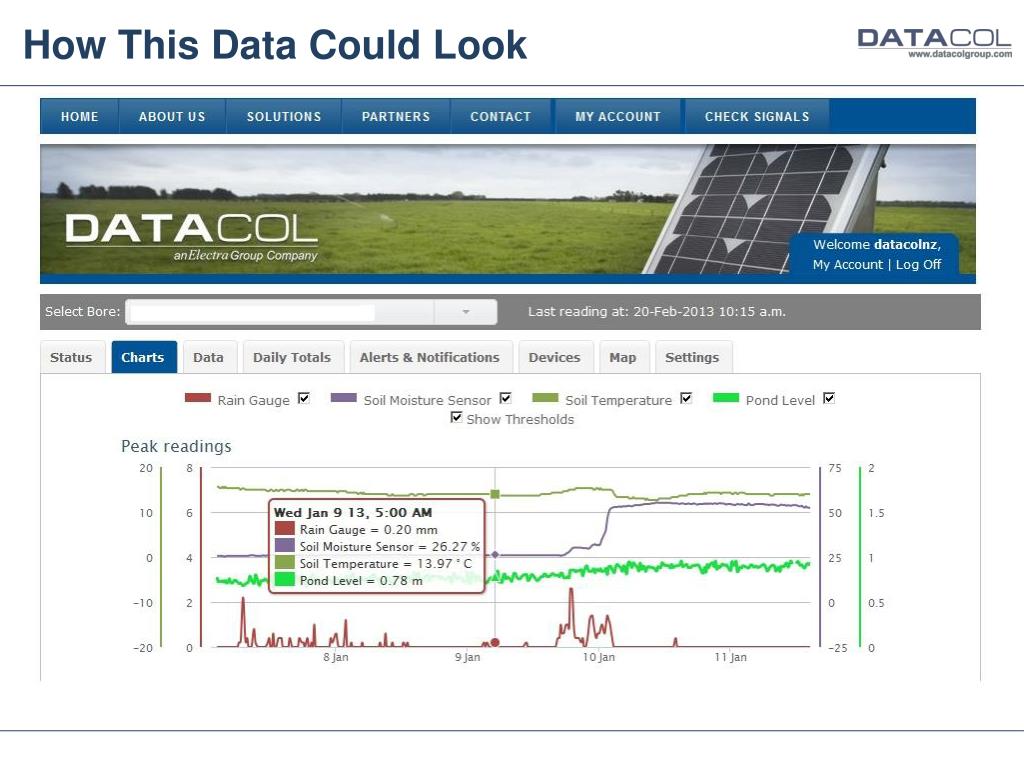Viewport: 1024px width, 768px height.
Task: Click the bright green Pond Level legend swatch
Action: pyautogui.click(x=726, y=398)
